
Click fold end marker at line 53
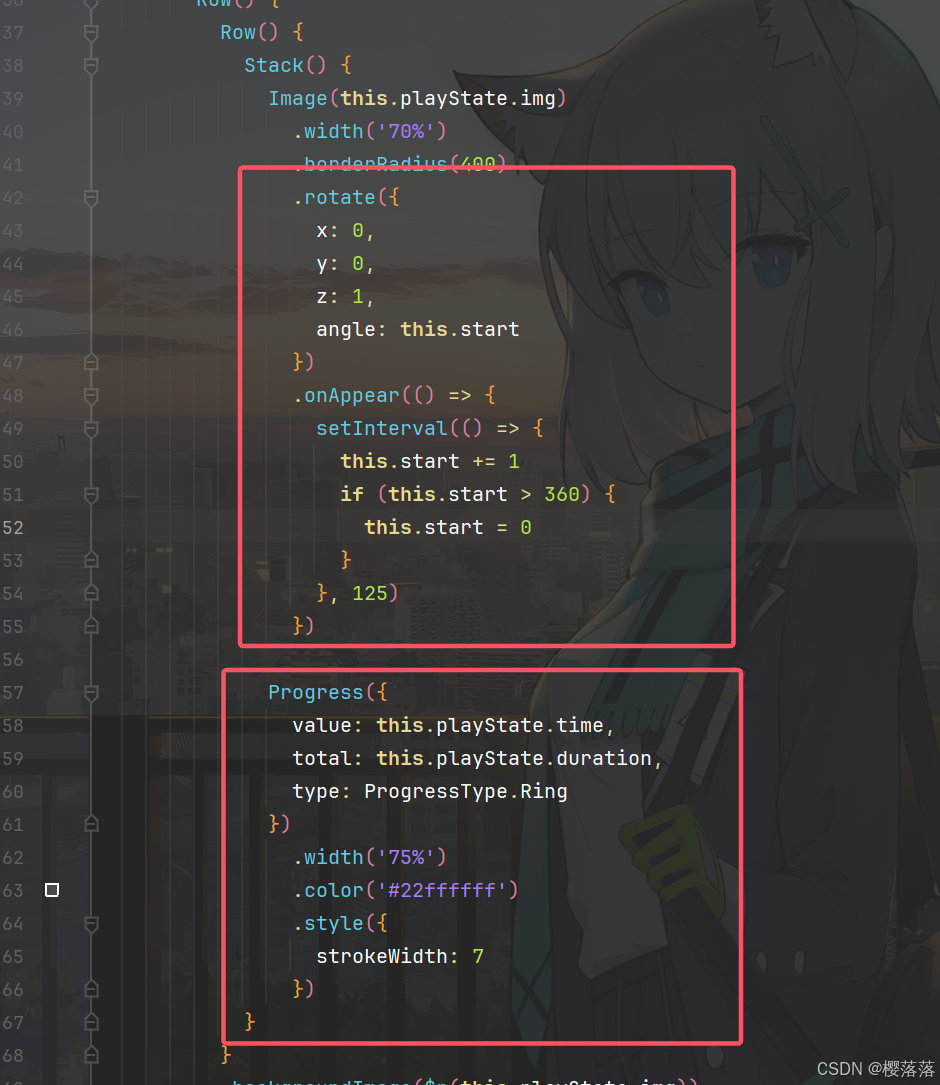point(91,560)
